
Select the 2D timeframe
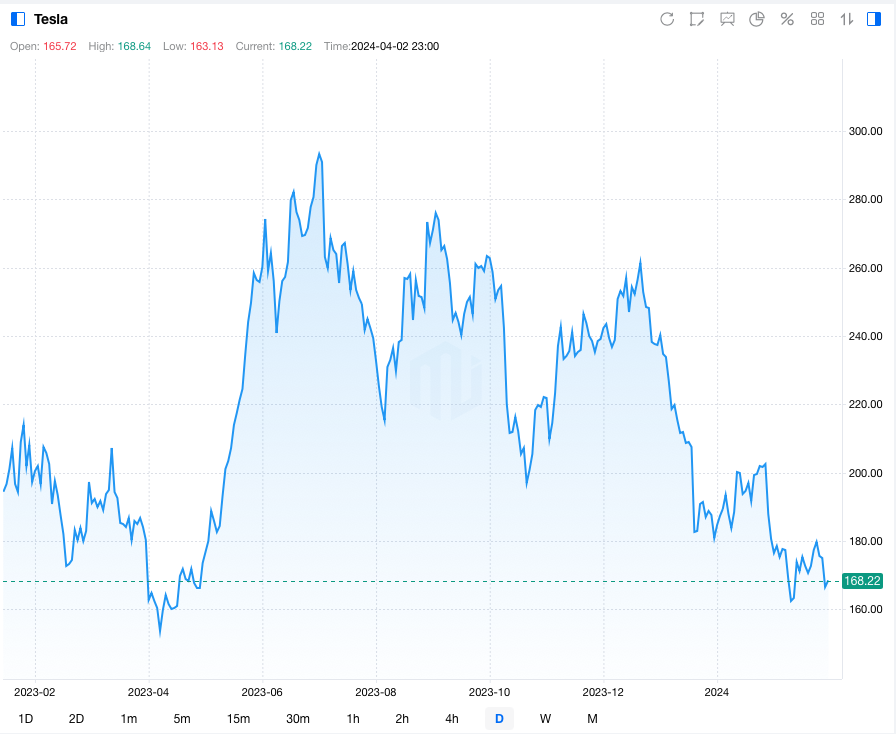pyautogui.click(x=76, y=718)
